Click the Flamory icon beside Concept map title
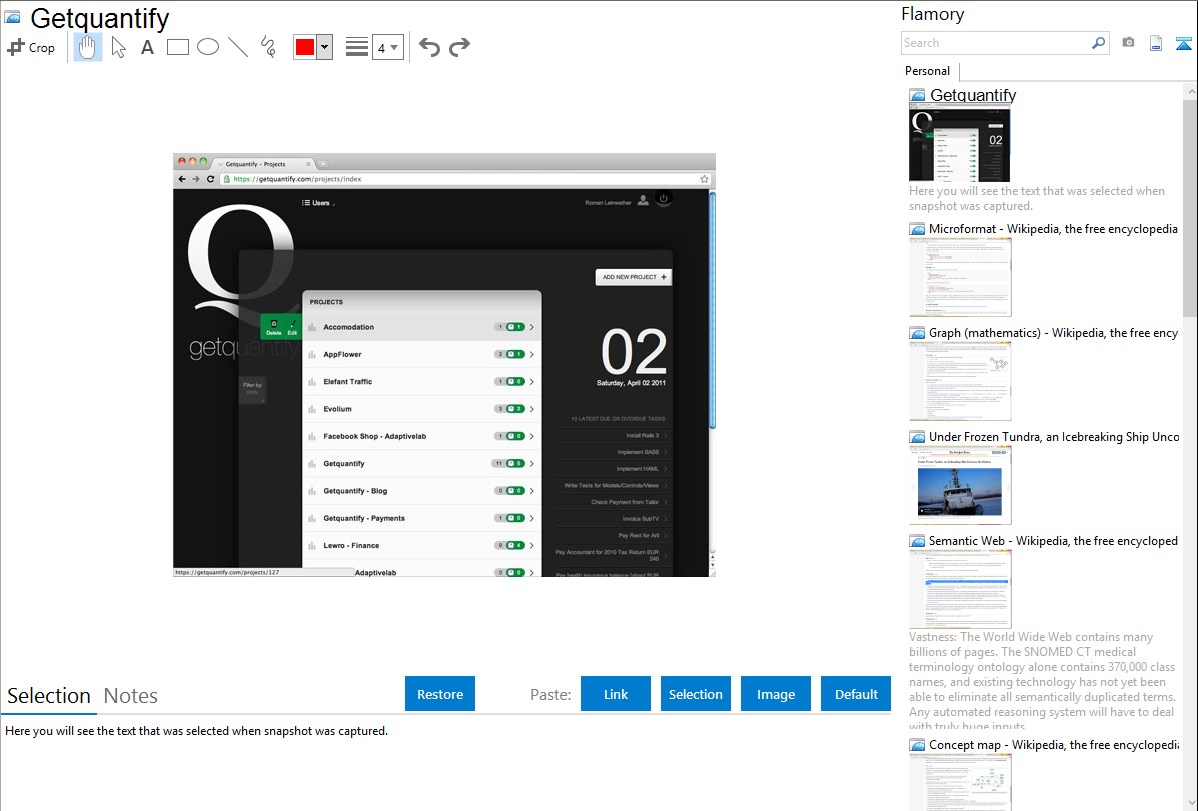Image resolution: width=1198 pixels, height=811 pixels. [x=918, y=745]
